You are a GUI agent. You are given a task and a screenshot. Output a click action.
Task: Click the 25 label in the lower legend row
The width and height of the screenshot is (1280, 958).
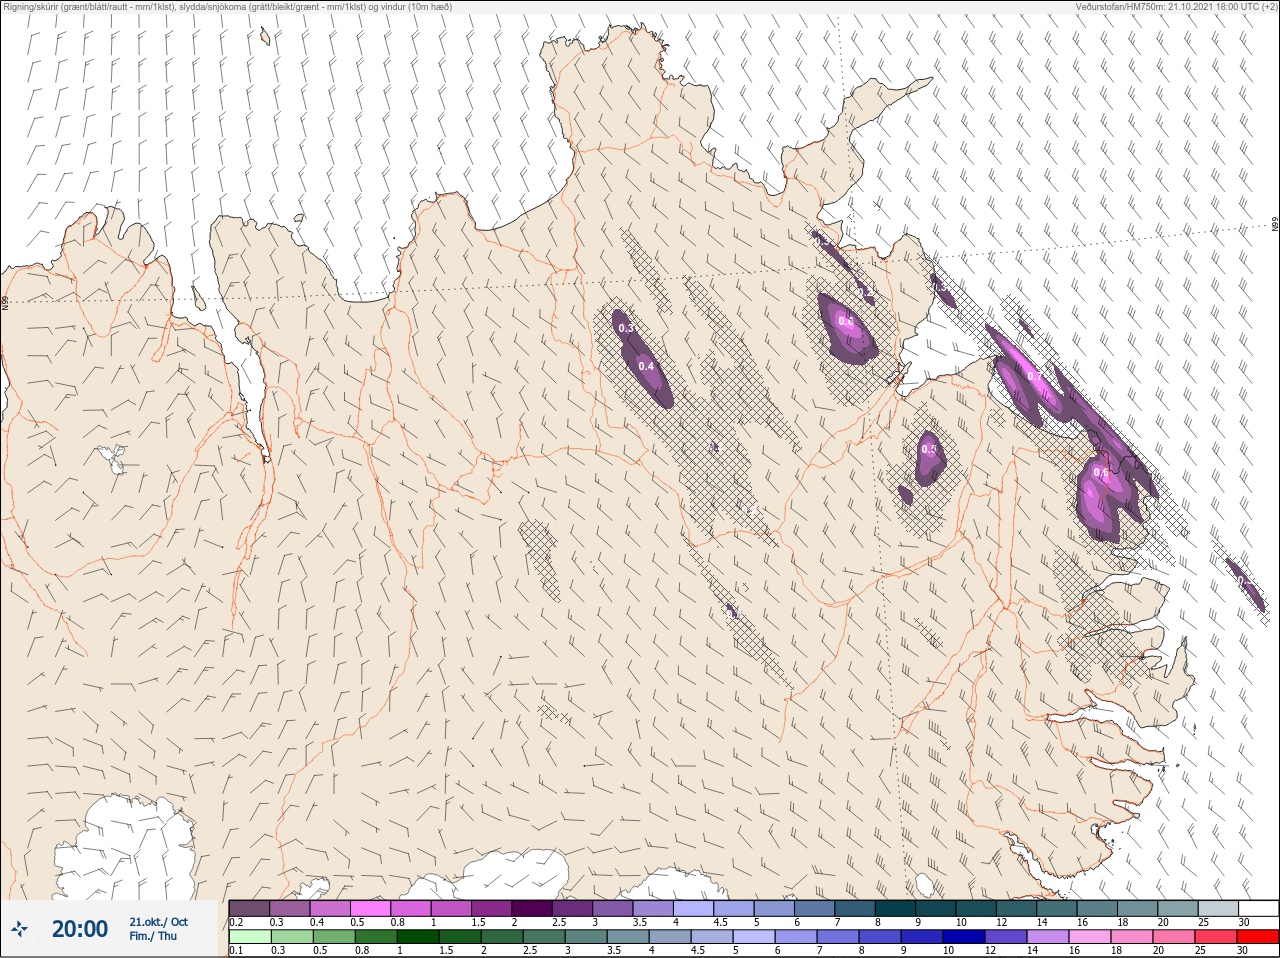[1200, 950]
